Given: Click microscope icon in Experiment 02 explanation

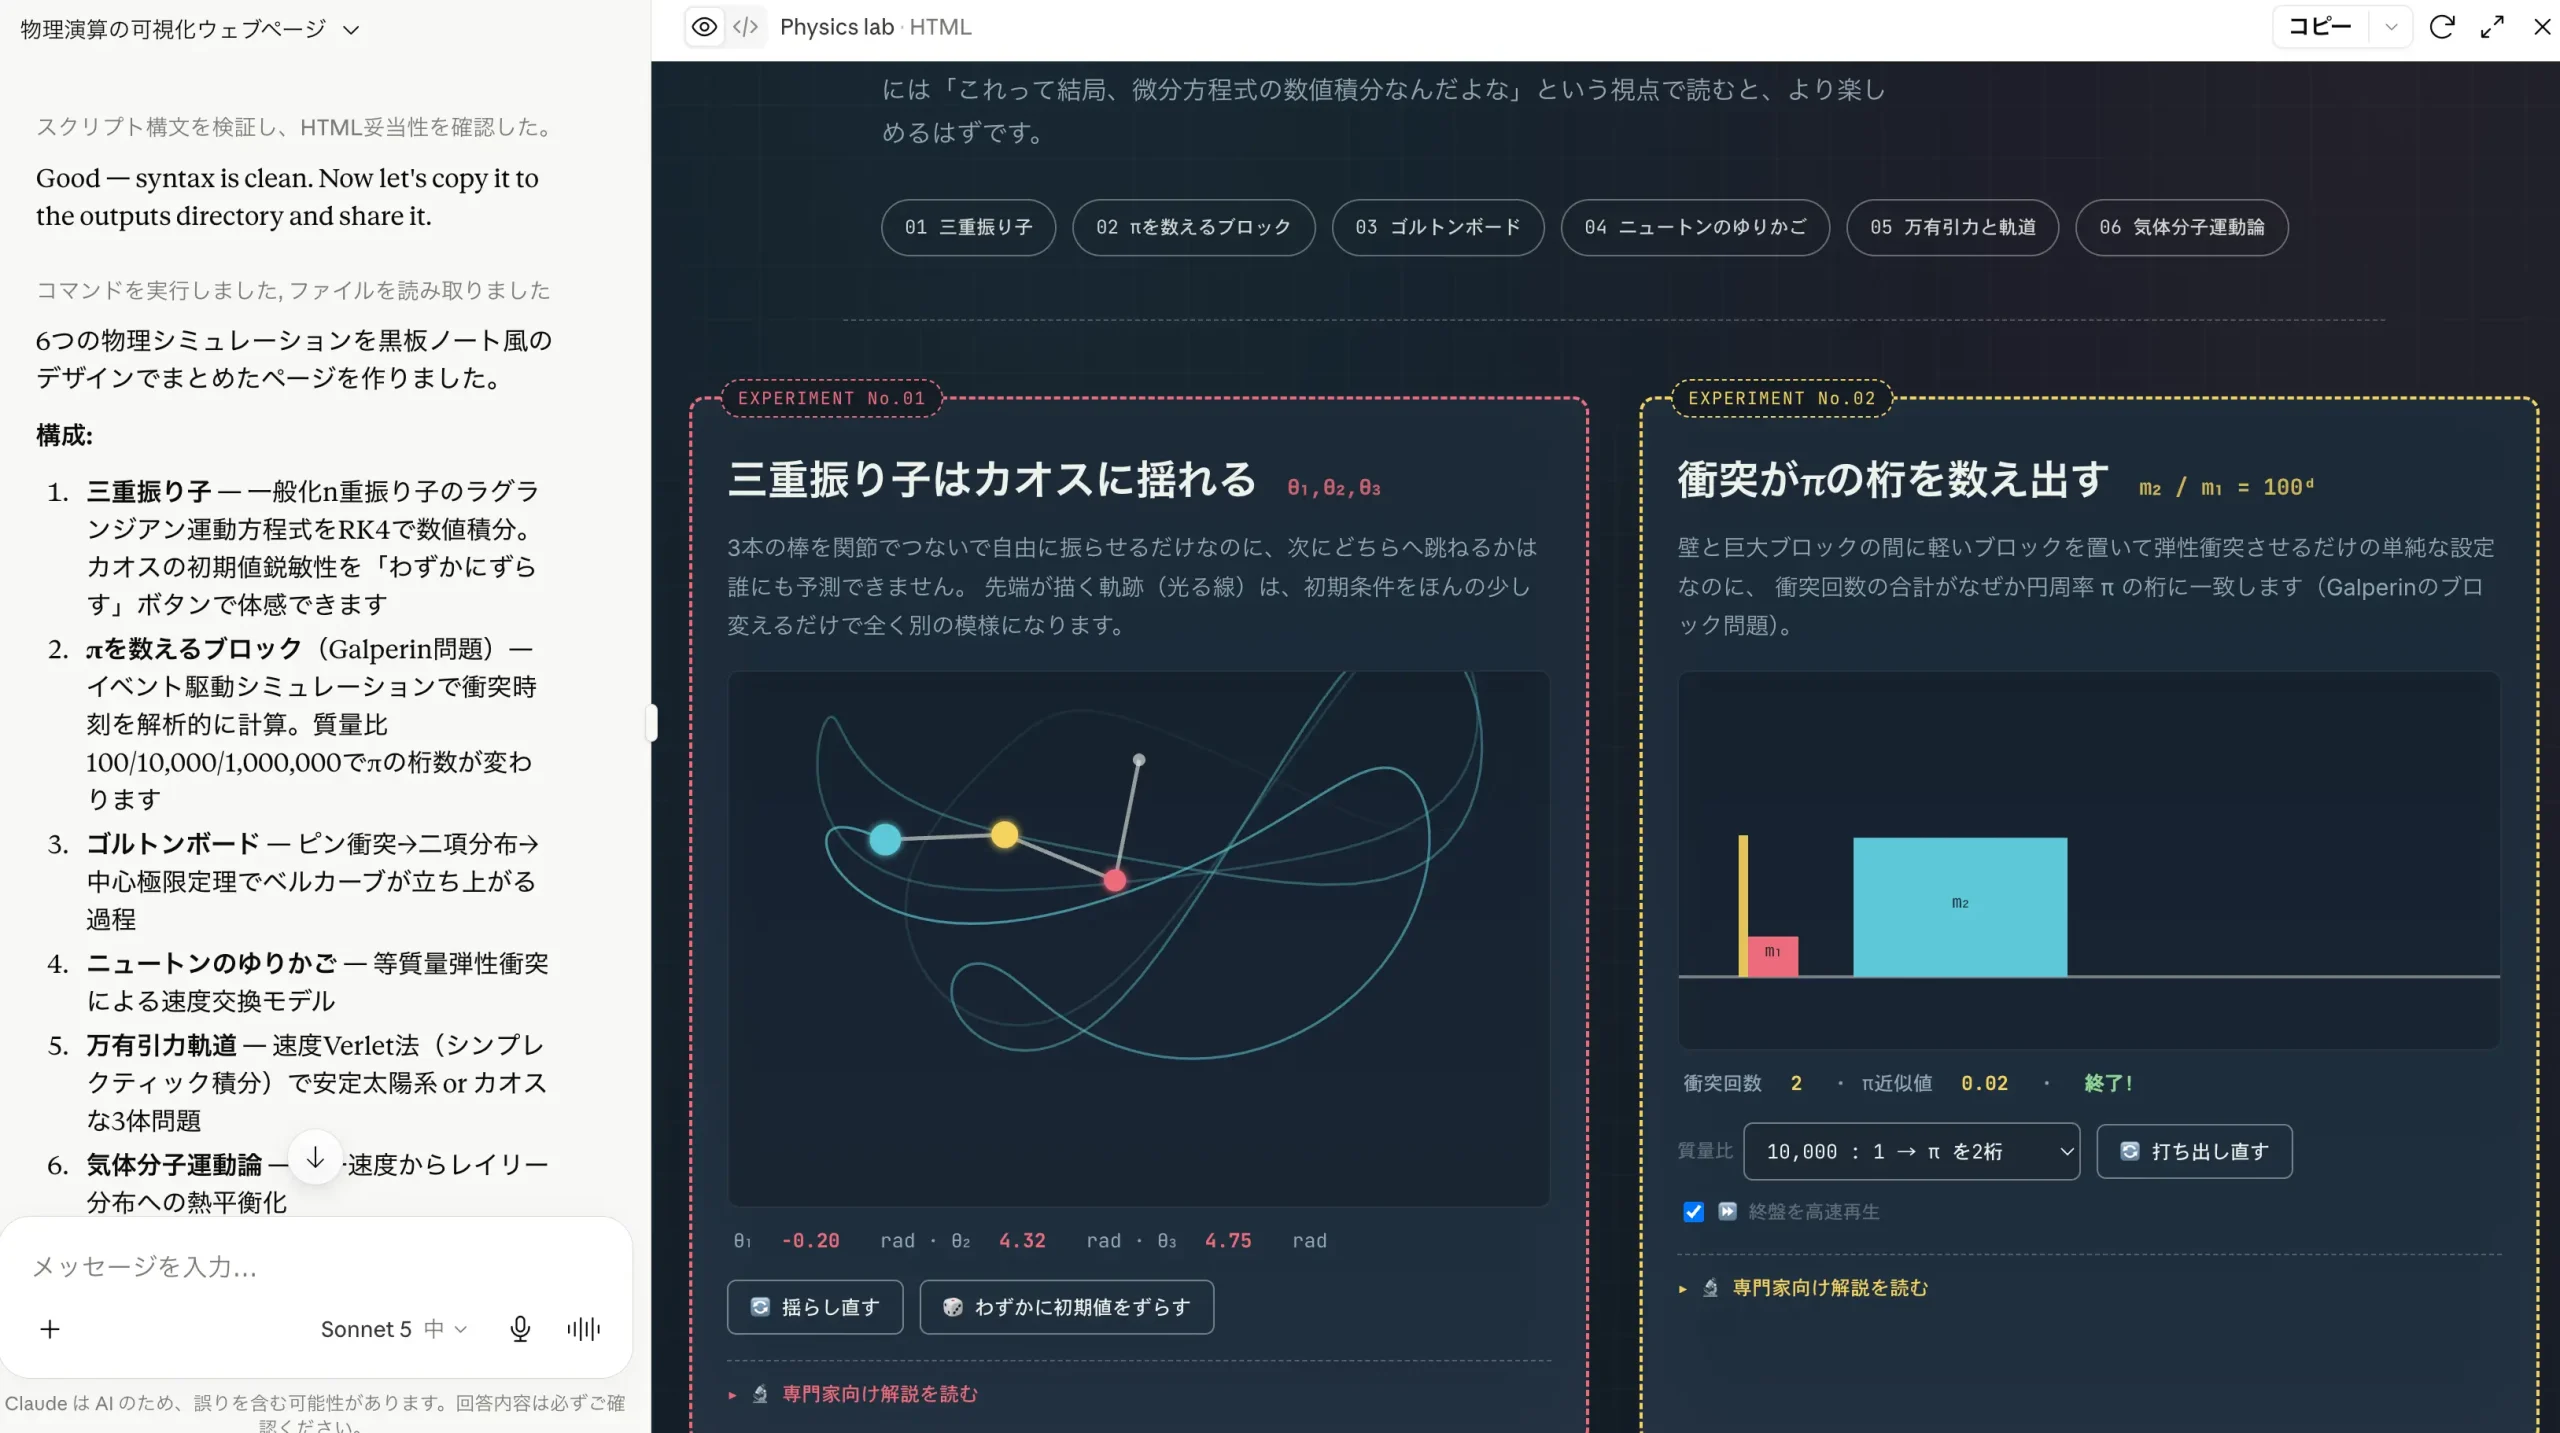Looking at the screenshot, I should 1710,1287.
